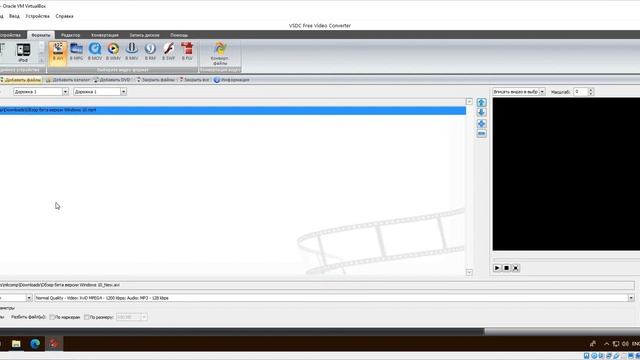Click the volume icon in system tray

click(625, 344)
